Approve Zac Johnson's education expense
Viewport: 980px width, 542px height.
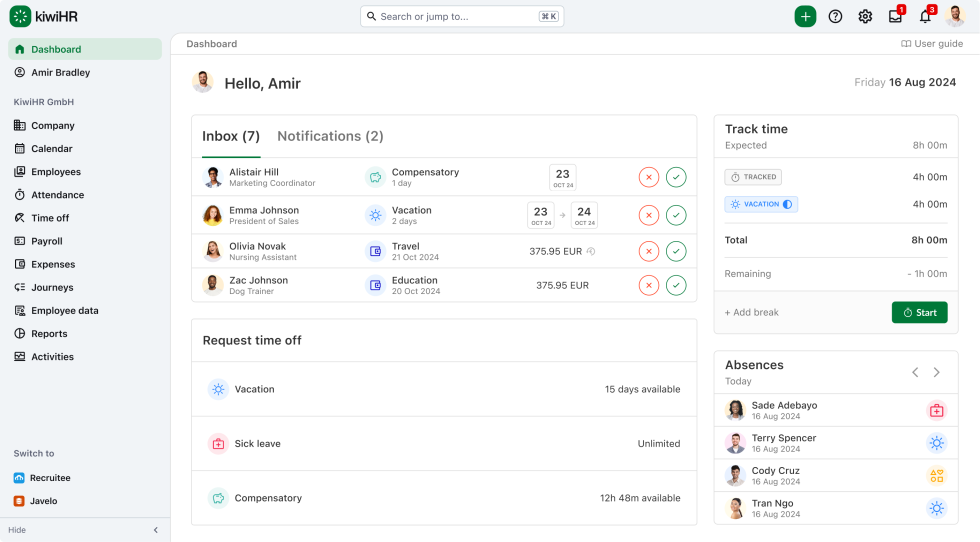point(677,285)
